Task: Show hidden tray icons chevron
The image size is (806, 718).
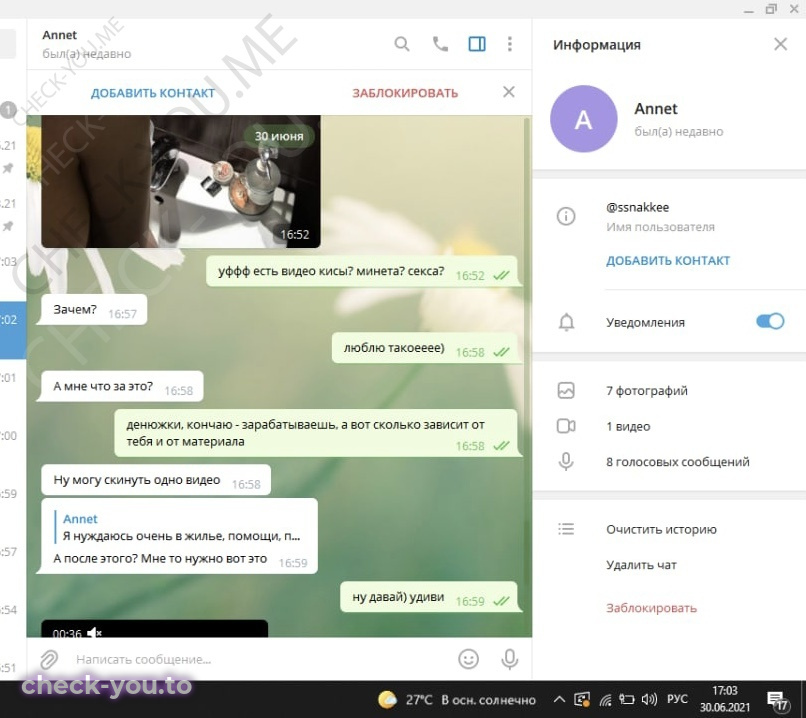Action: pyautogui.click(x=559, y=699)
